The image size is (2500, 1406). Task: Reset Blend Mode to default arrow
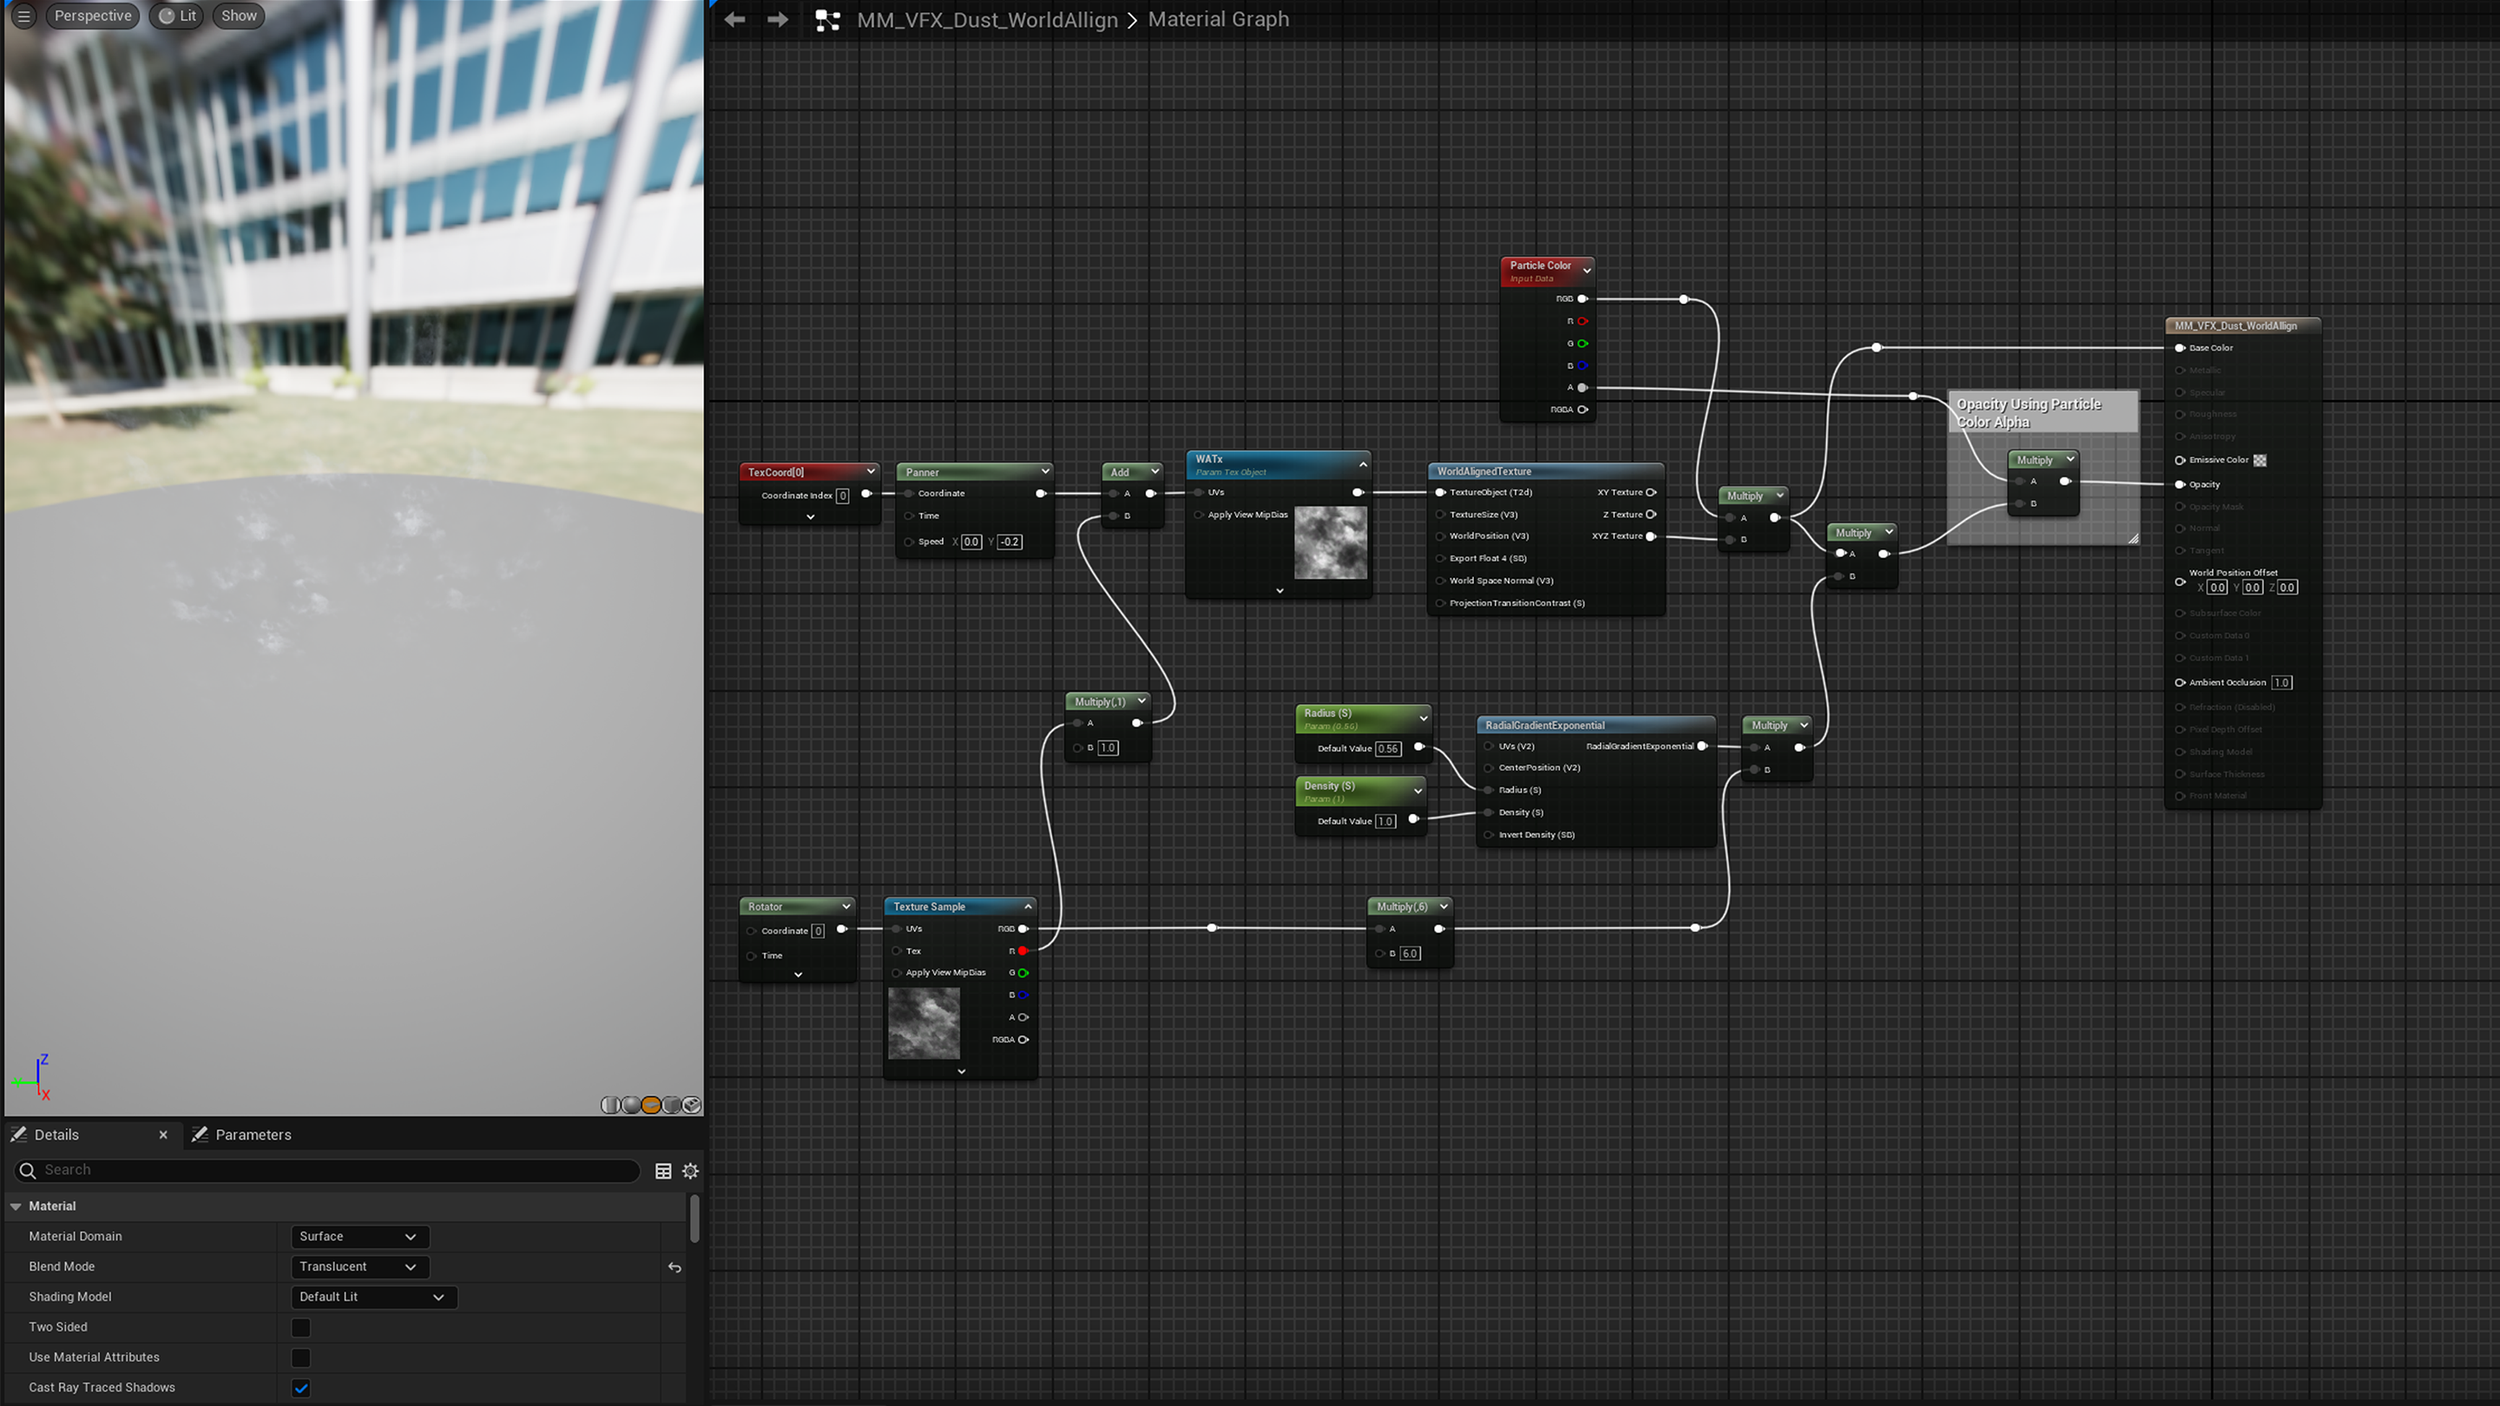click(x=675, y=1267)
